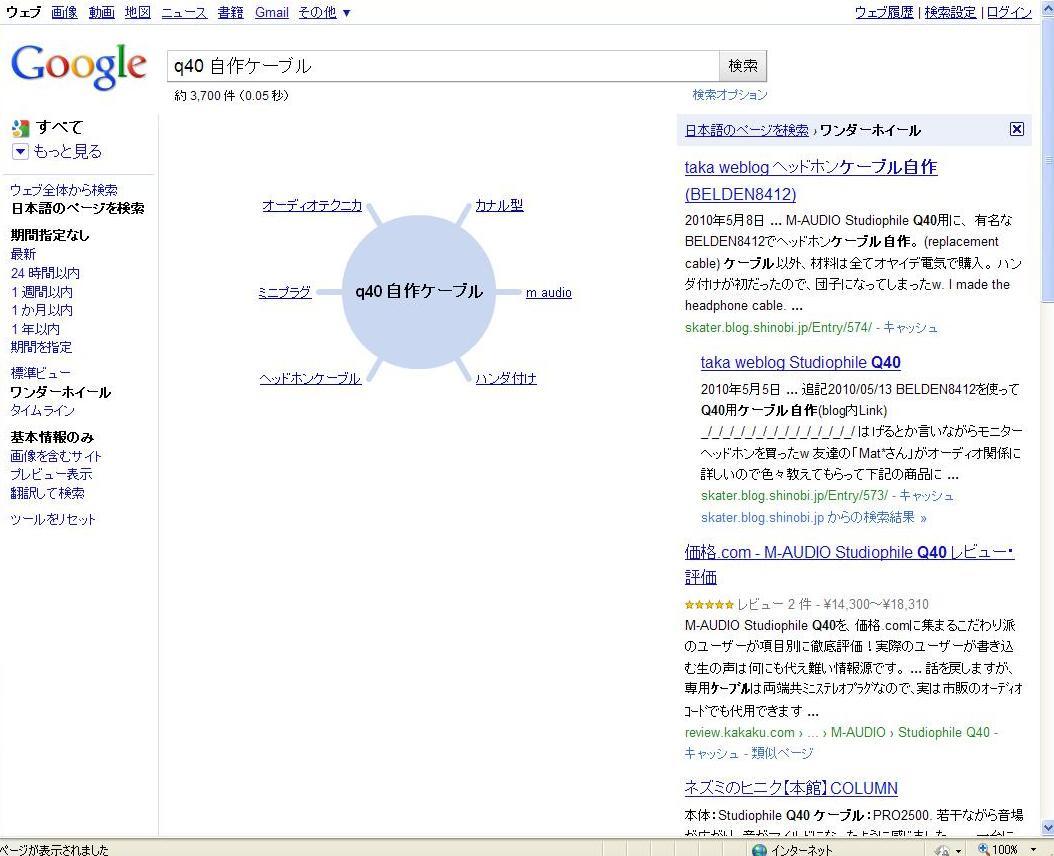Open 検索オプション link
Image resolution: width=1054 pixels, height=856 pixels.
730,95
